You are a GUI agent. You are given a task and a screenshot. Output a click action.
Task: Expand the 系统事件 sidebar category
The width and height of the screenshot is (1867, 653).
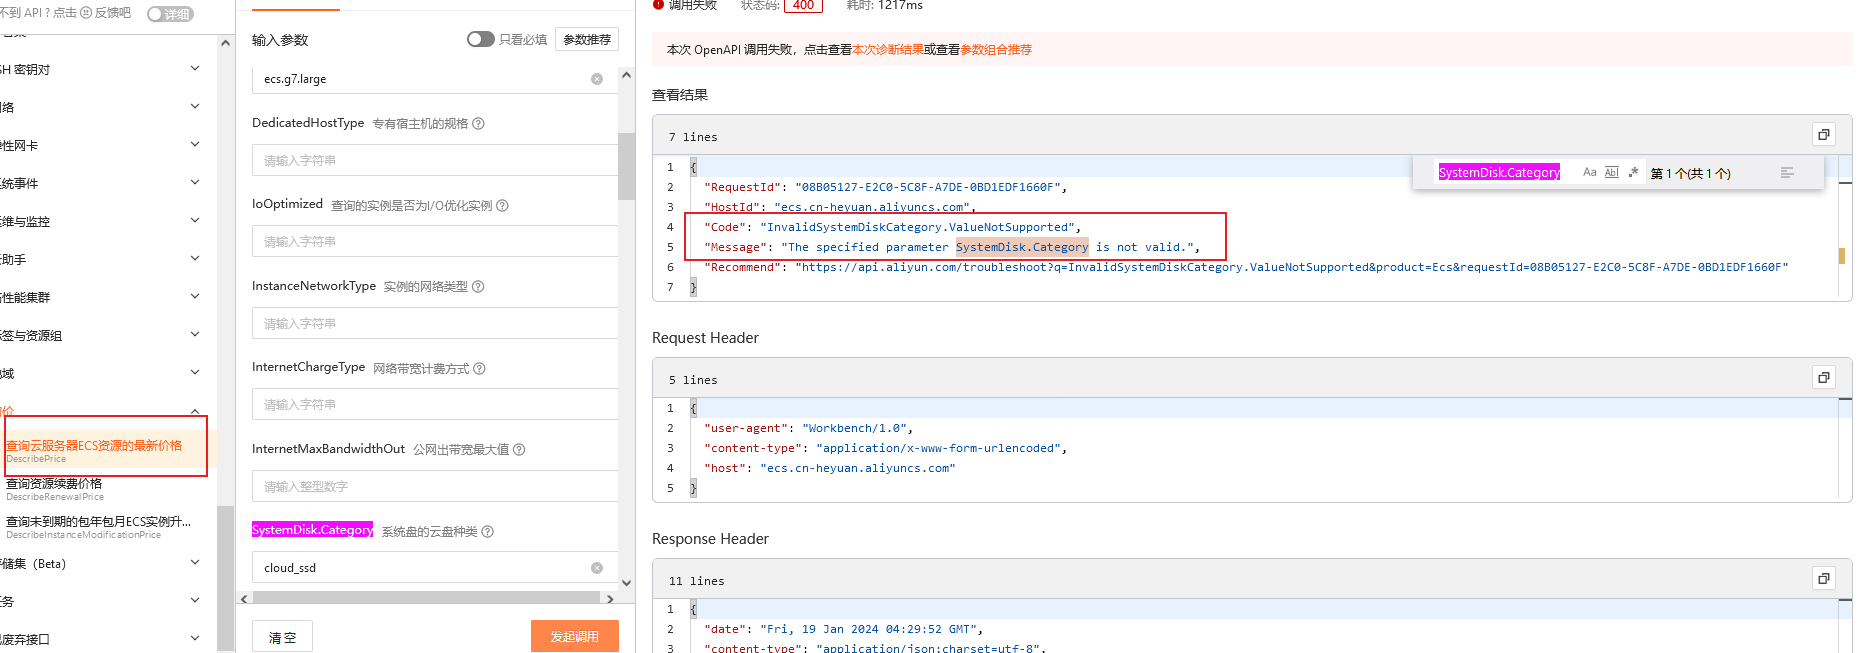(x=195, y=182)
